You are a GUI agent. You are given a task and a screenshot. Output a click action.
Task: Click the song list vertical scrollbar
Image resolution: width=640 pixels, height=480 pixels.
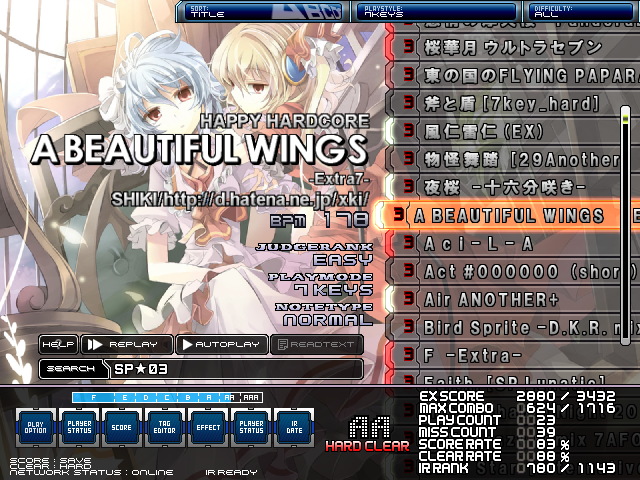626,226
